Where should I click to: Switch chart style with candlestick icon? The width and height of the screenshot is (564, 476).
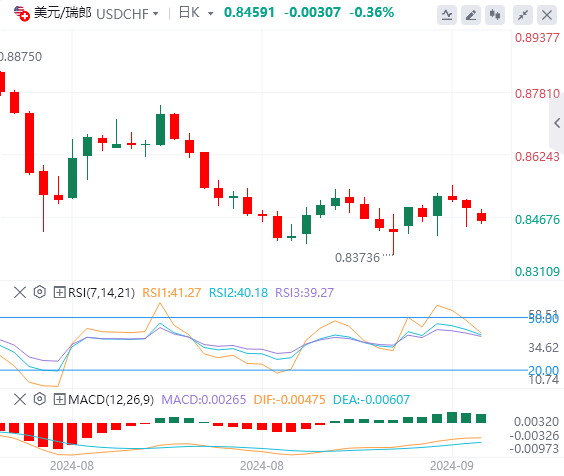point(495,15)
